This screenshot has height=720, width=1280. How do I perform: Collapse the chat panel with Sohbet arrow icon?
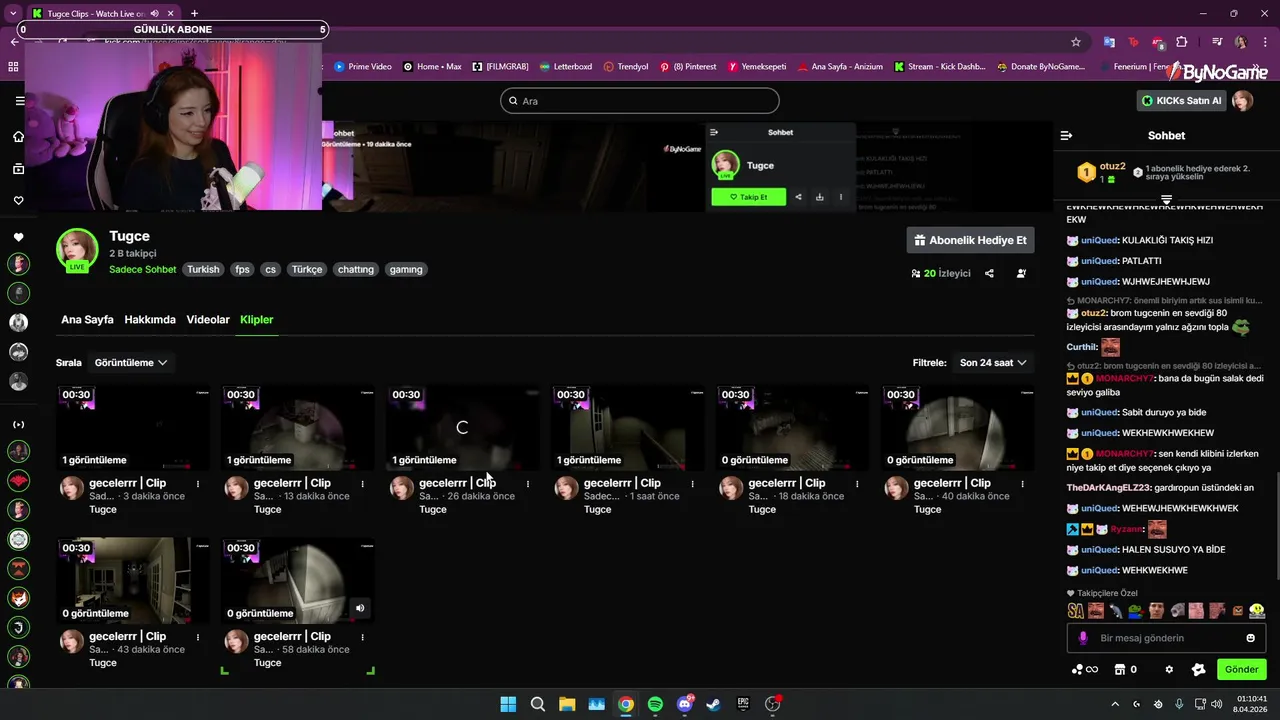click(x=1066, y=135)
